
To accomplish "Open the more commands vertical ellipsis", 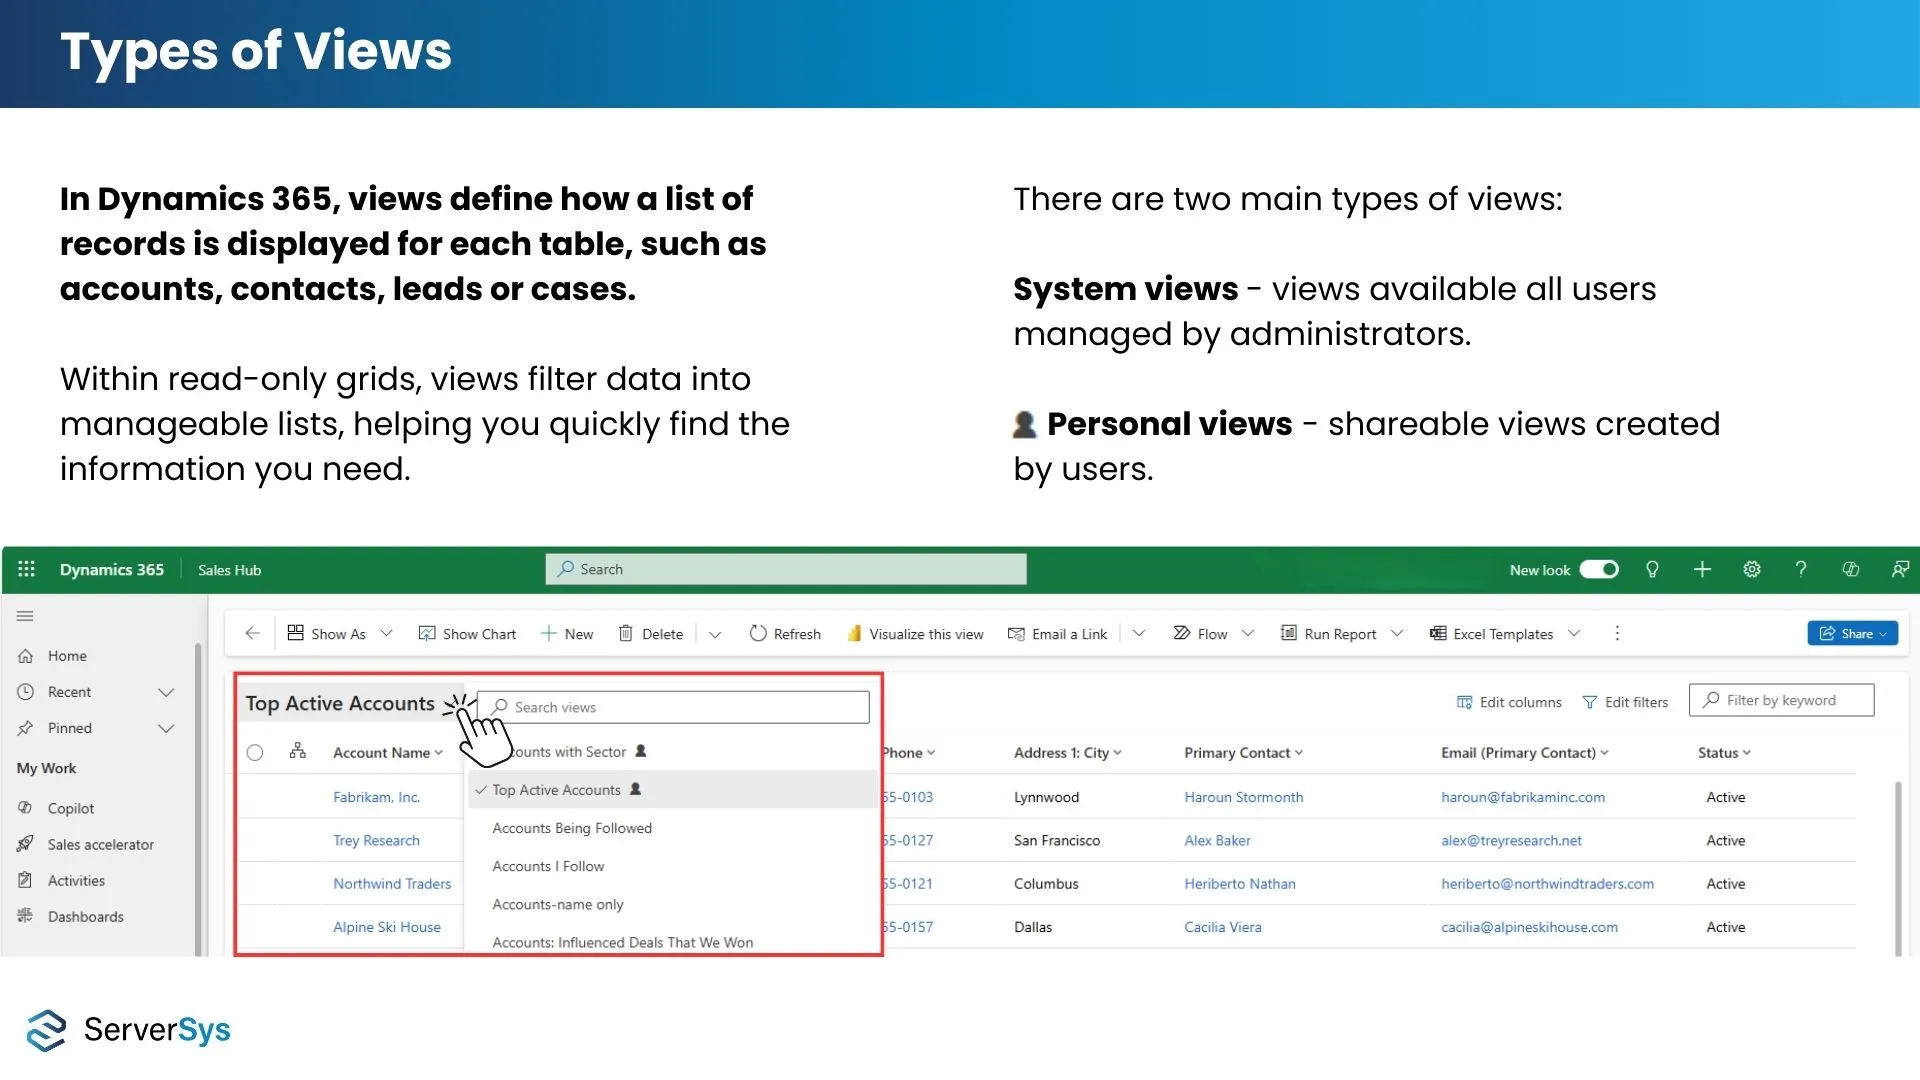I will pyautogui.click(x=1617, y=633).
